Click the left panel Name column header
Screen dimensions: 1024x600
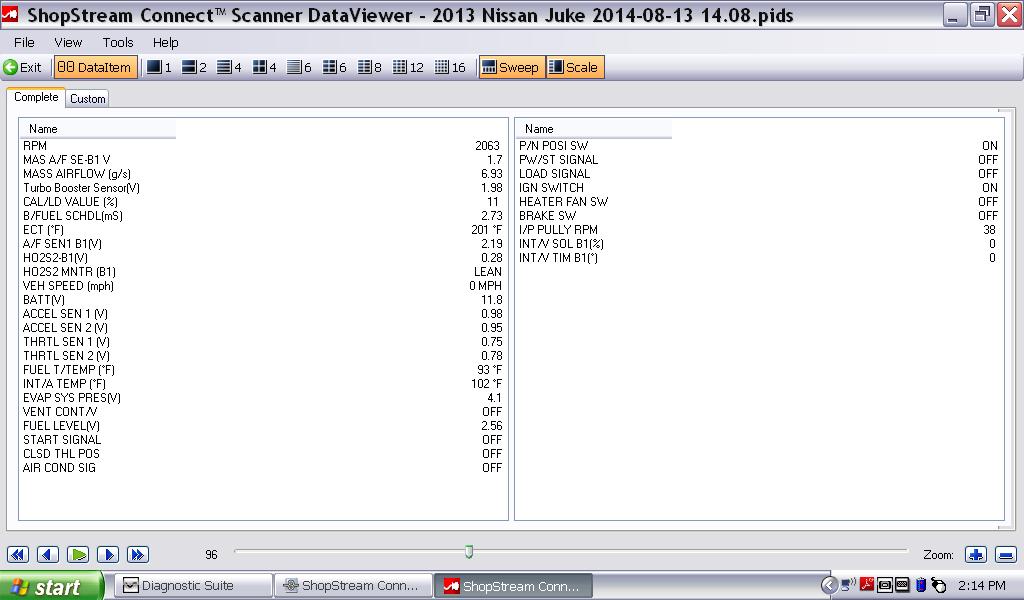(x=97, y=129)
